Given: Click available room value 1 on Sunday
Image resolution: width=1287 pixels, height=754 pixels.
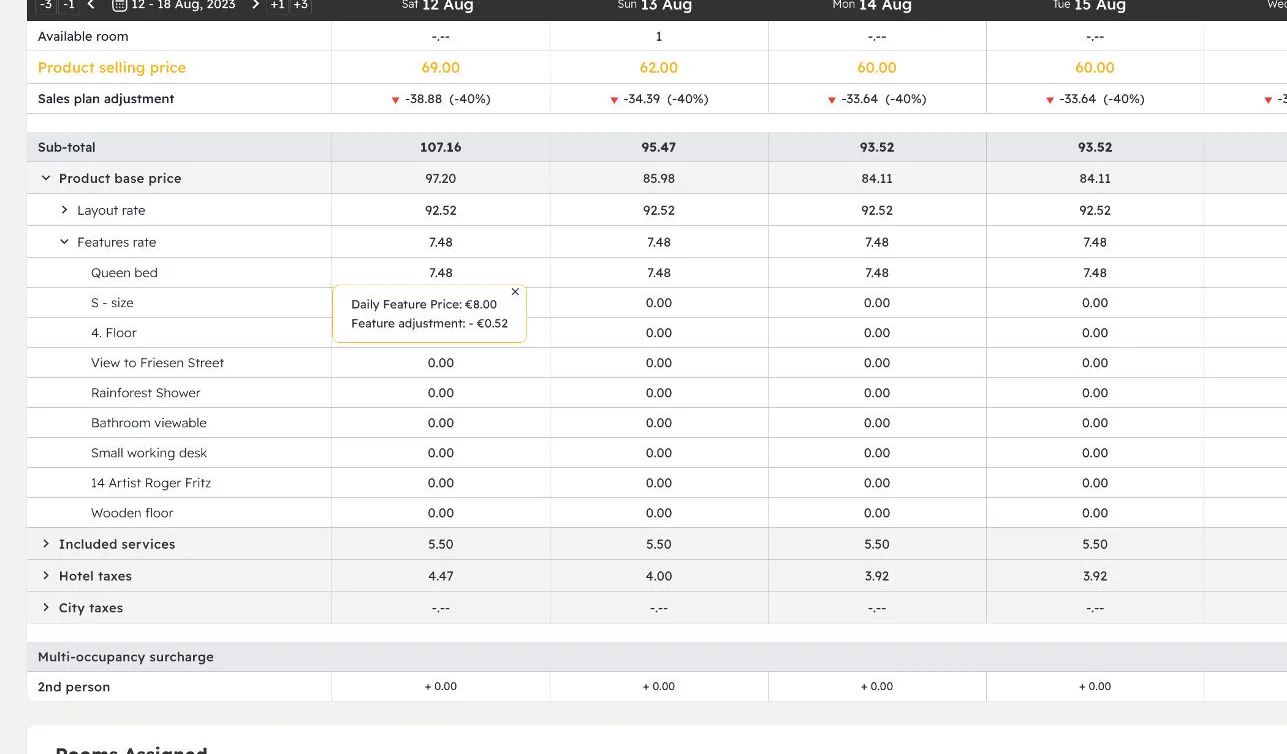Looking at the screenshot, I should point(659,37).
